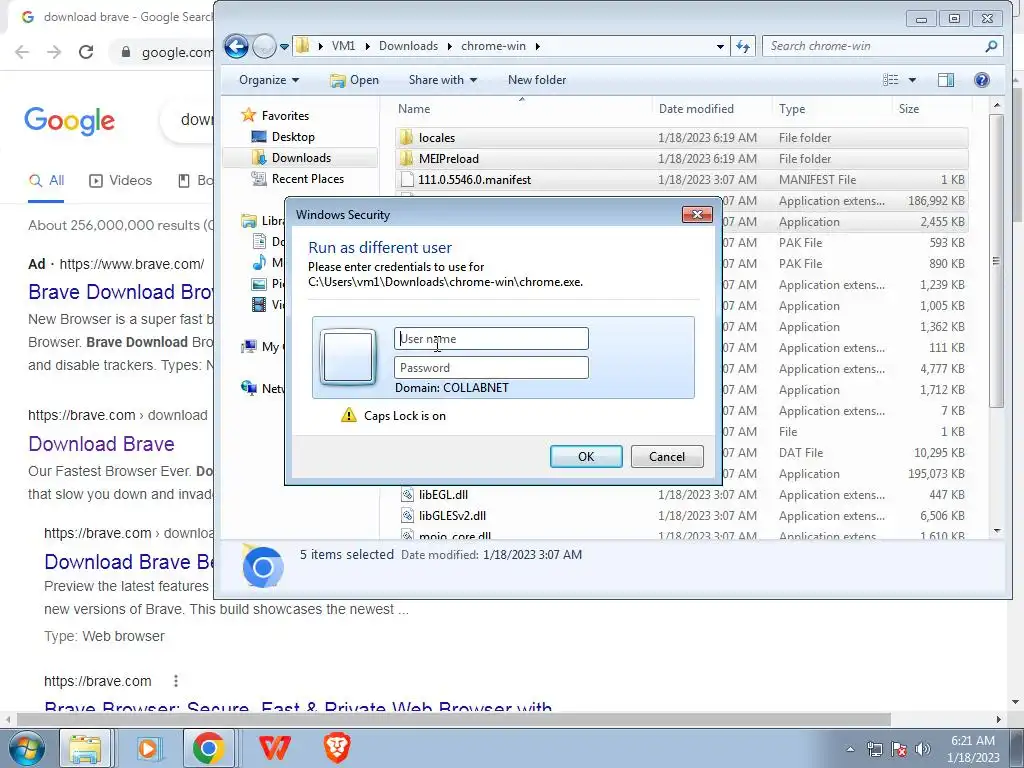Click the change view icon

click(891, 80)
